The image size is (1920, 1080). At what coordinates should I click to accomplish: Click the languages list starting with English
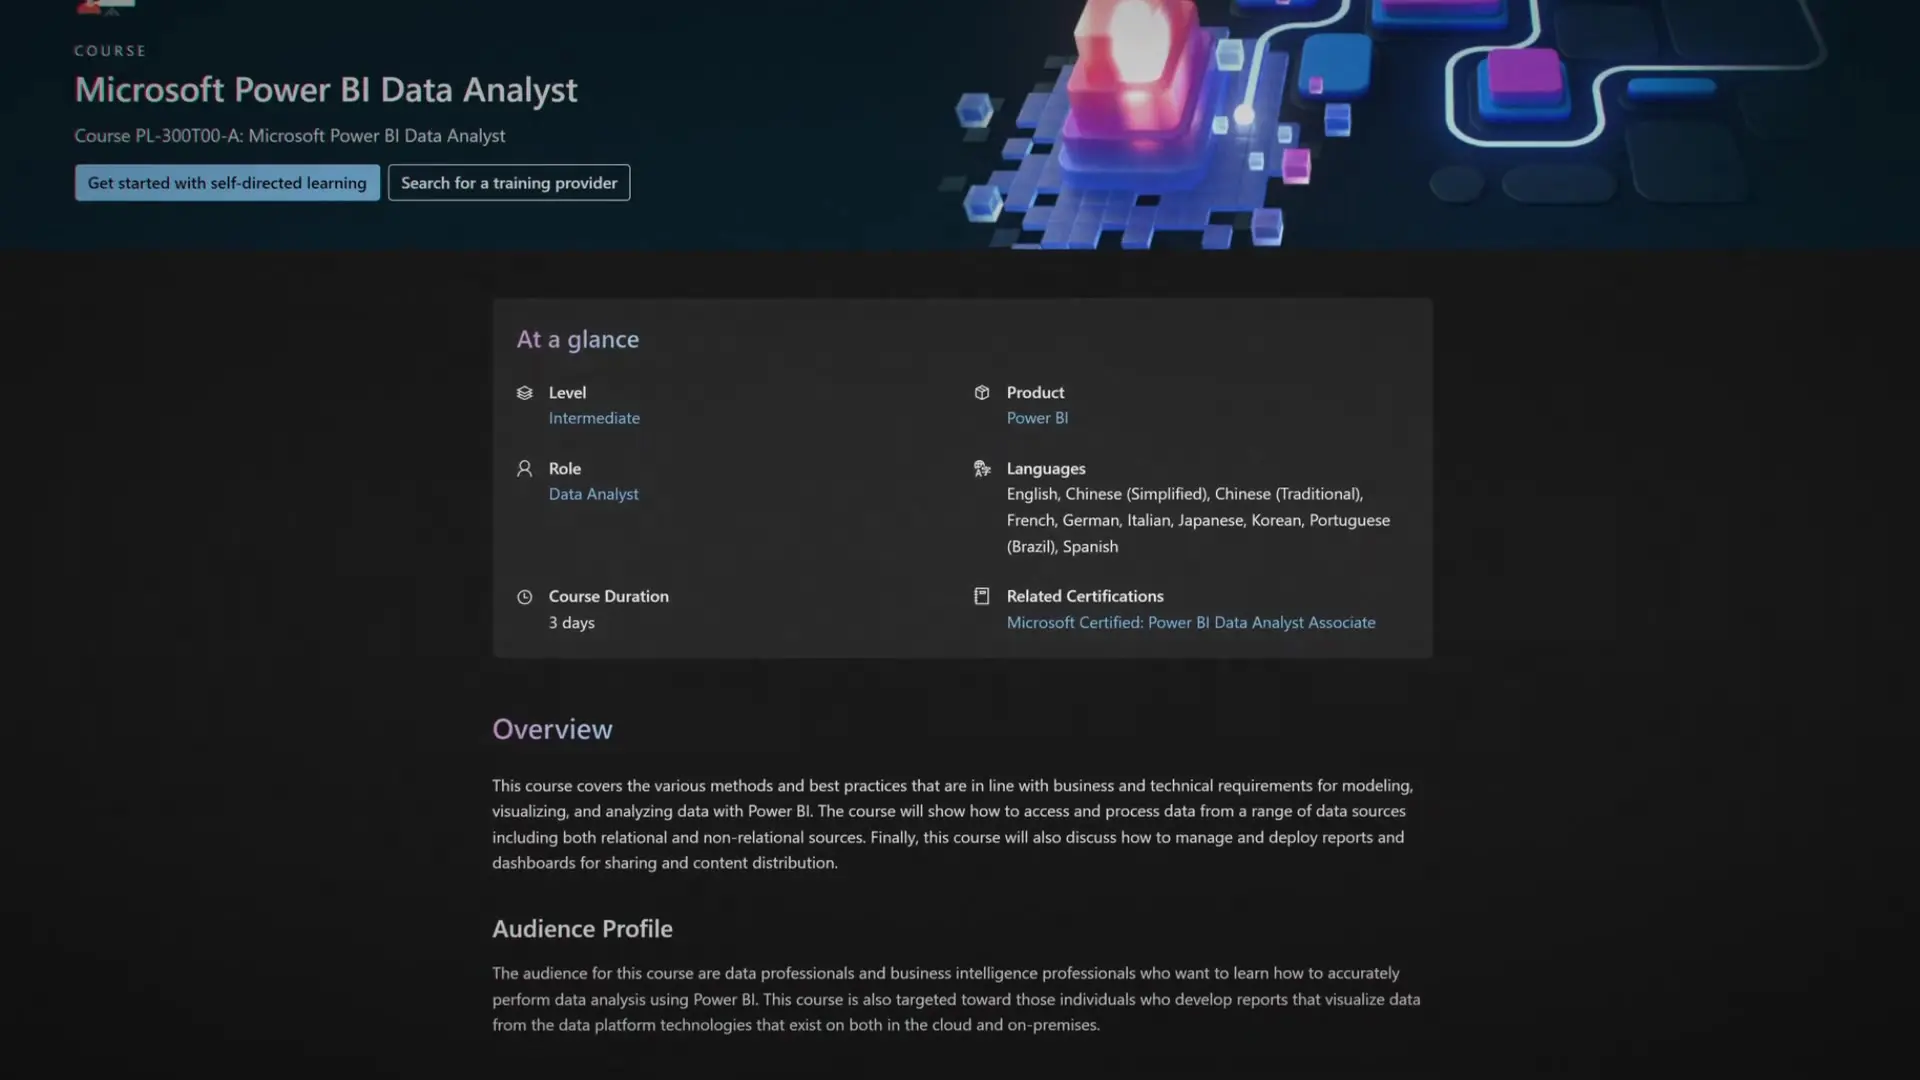pos(1198,520)
